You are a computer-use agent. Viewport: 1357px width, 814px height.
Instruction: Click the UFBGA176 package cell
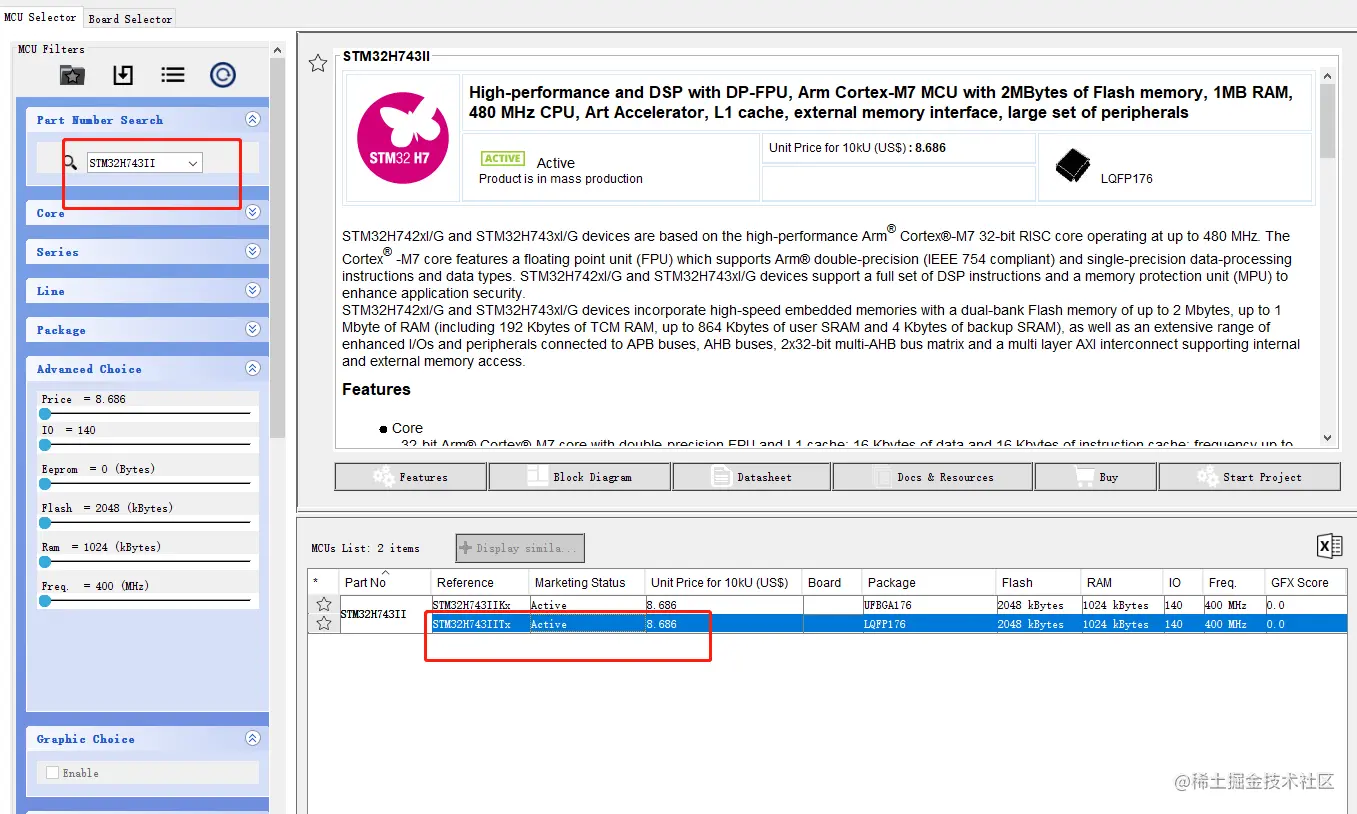[928, 605]
